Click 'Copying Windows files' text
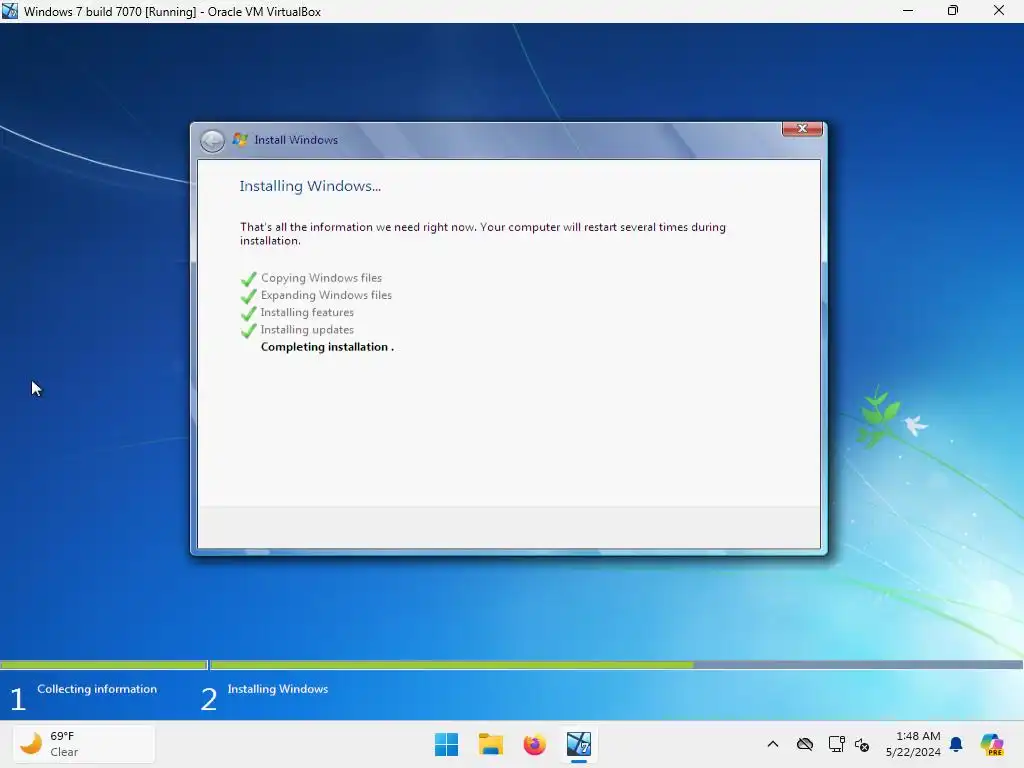 (x=321, y=278)
